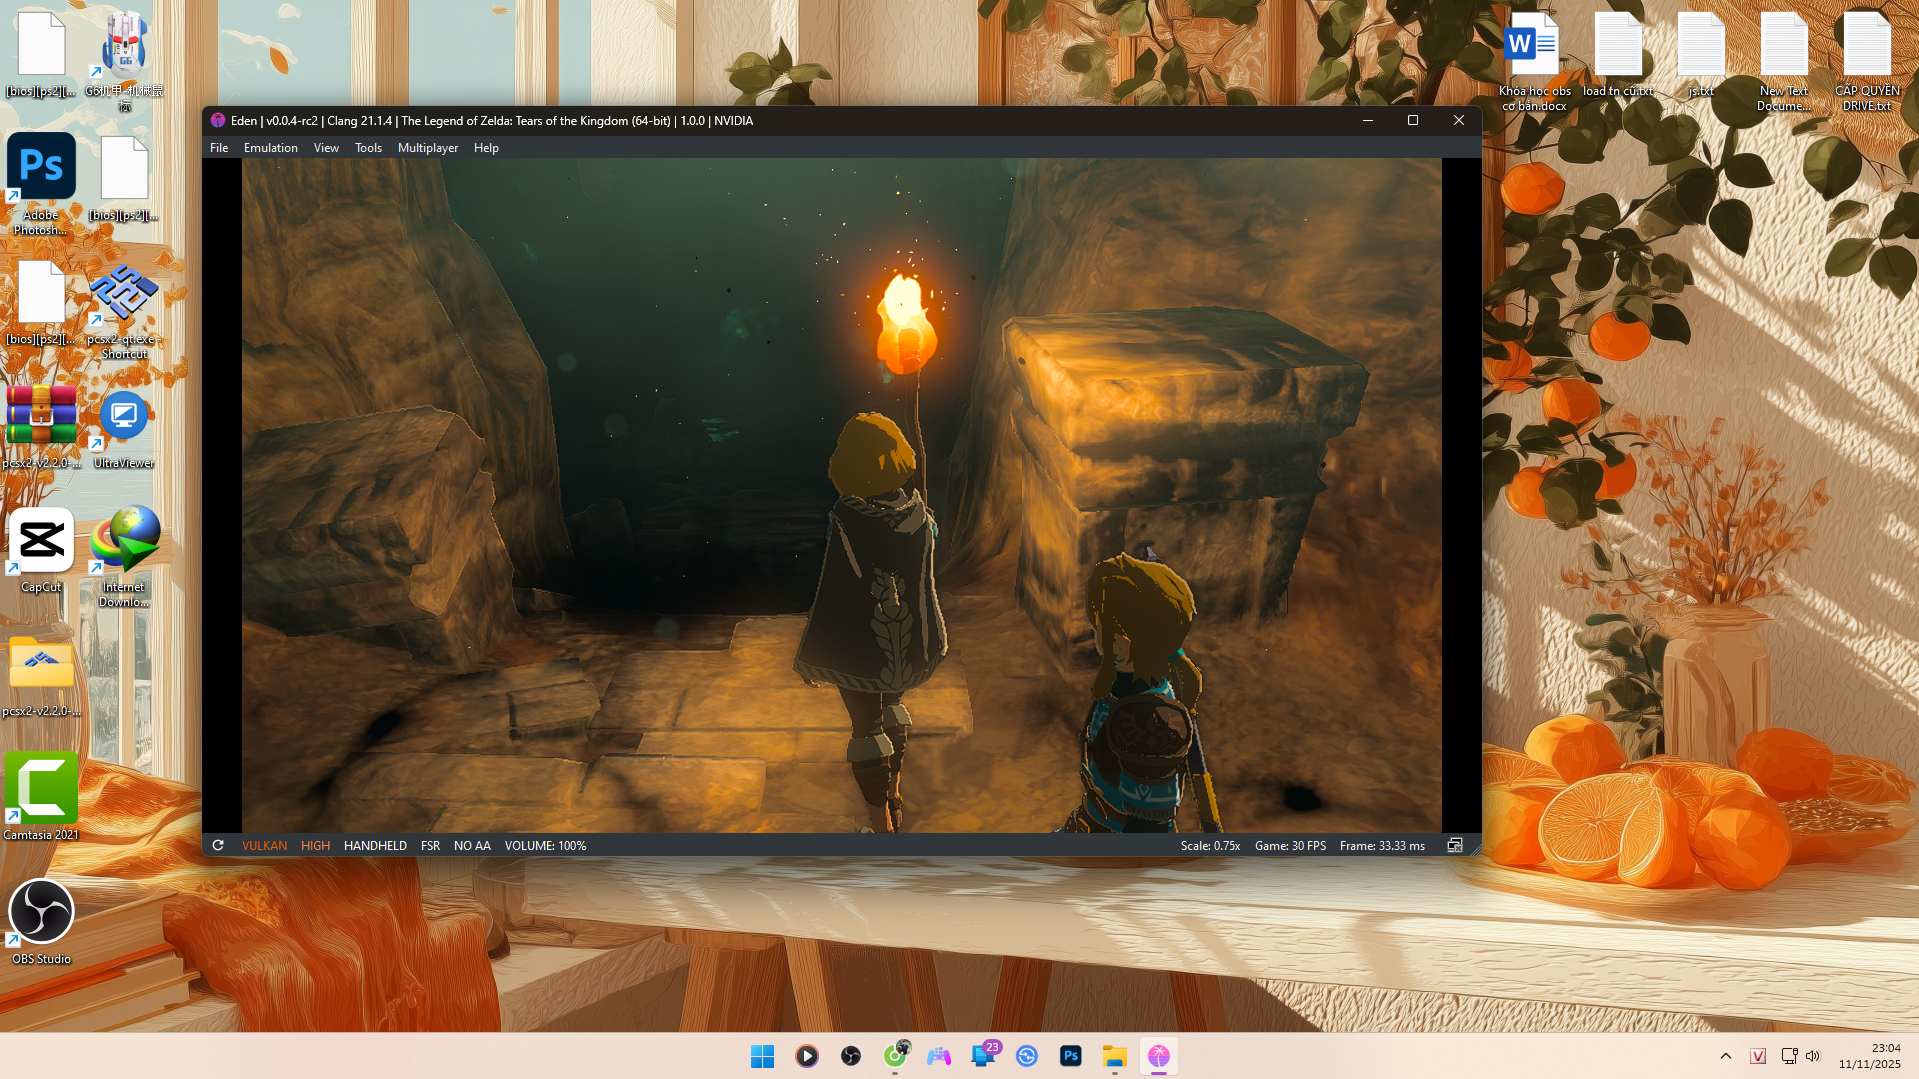Toggle NO AA anti-aliasing setting

(x=471, y=845)
